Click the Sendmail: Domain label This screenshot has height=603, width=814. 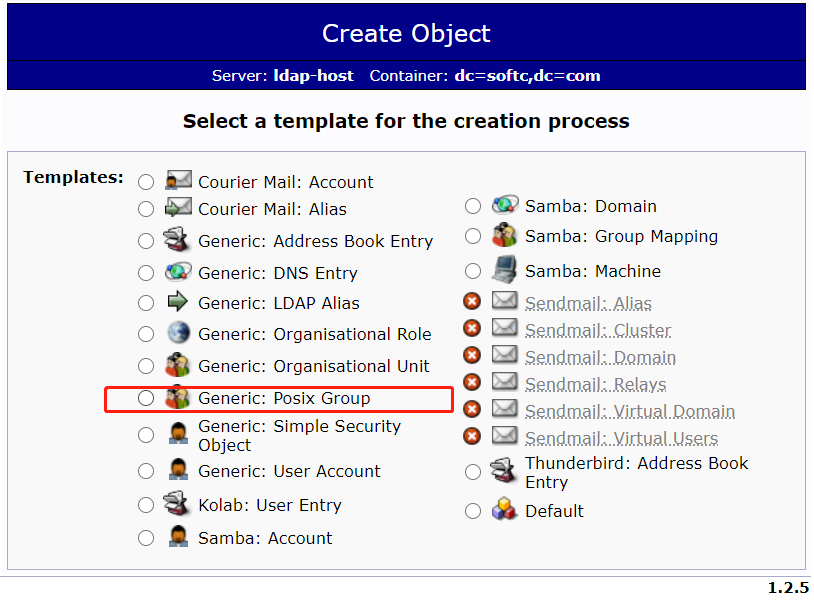coord(601,358)
